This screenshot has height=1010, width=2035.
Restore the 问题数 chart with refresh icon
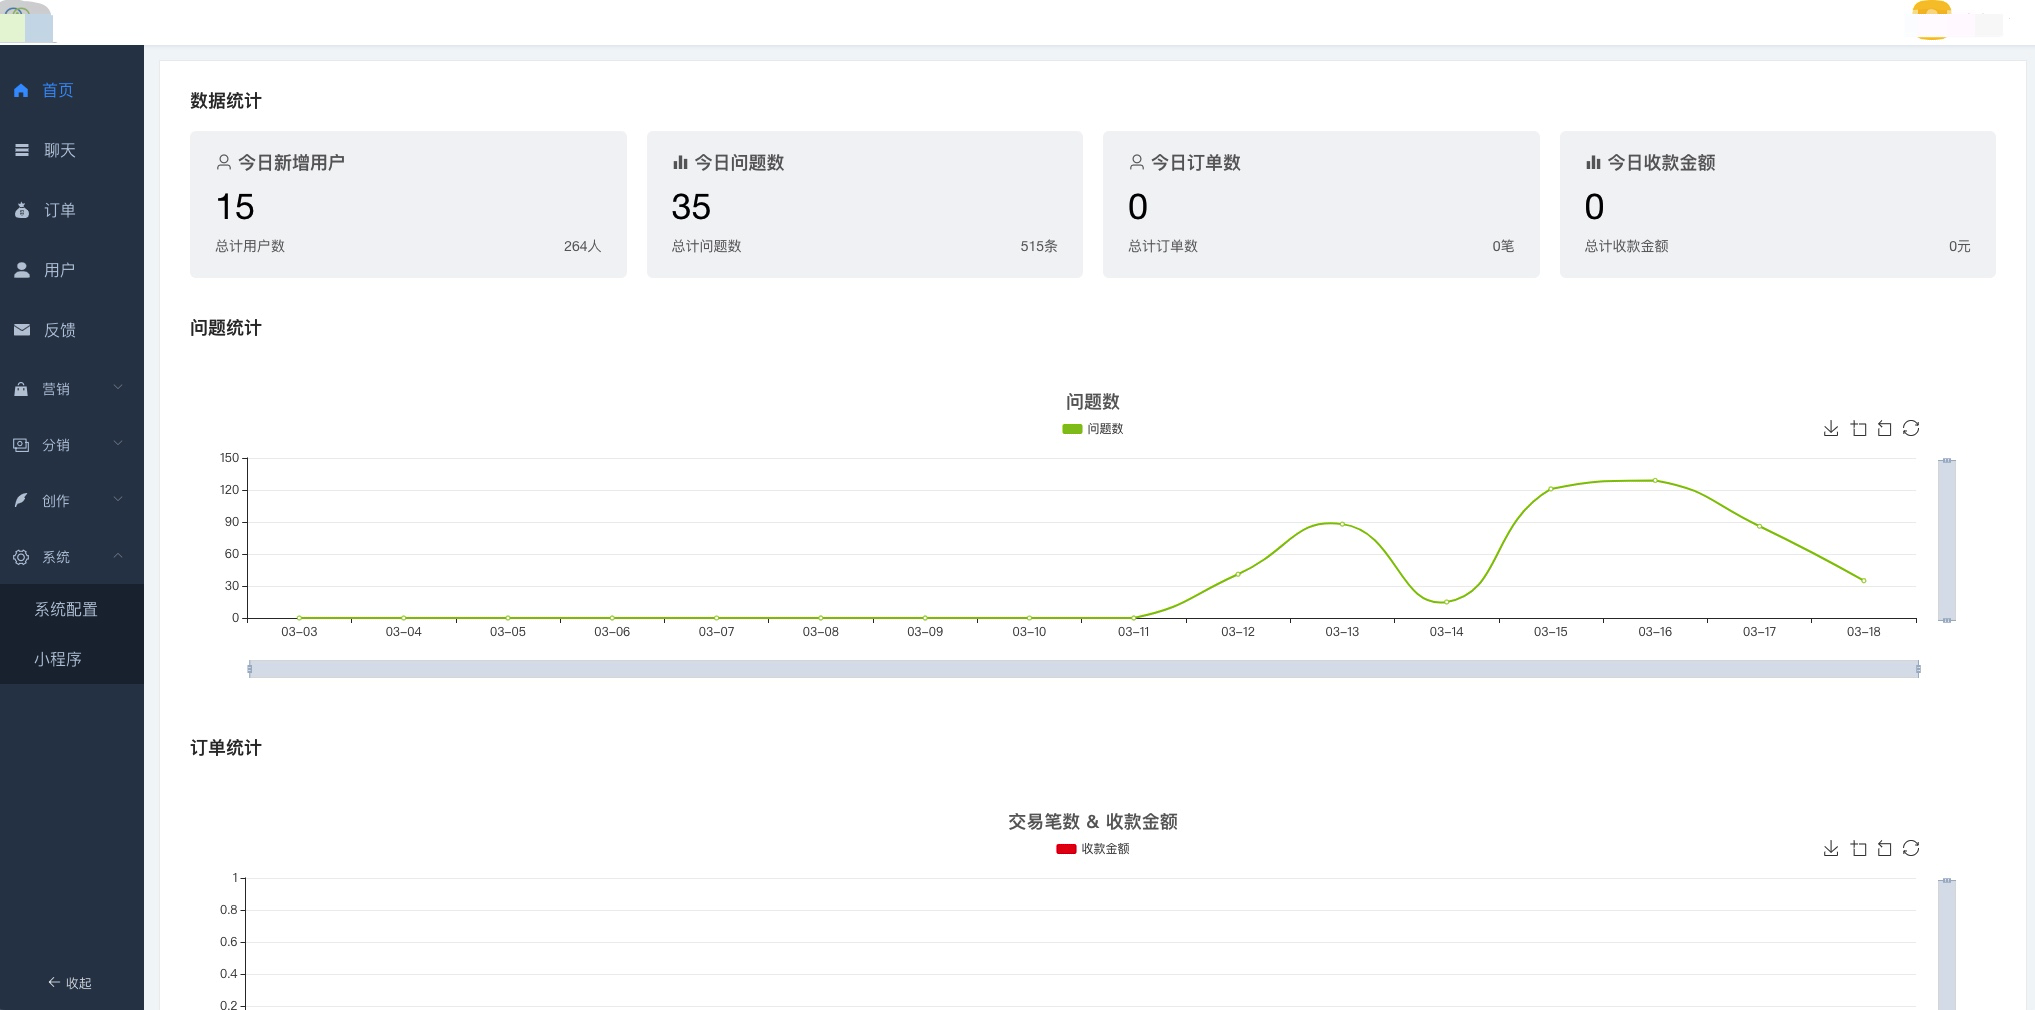pyautogui.click(x=1911, y=428)
